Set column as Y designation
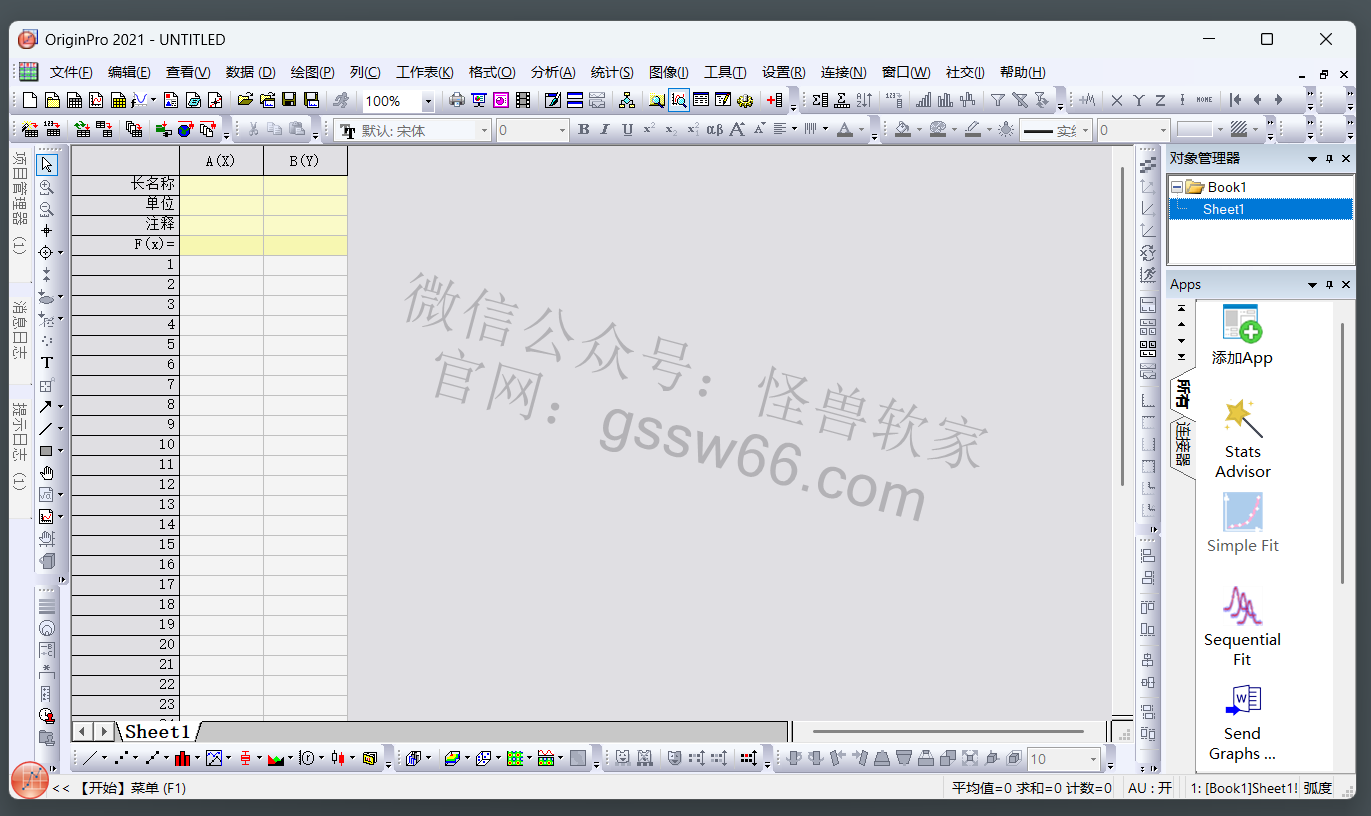Viewport: 1371px width, 816px height. tap(1138, 100)
